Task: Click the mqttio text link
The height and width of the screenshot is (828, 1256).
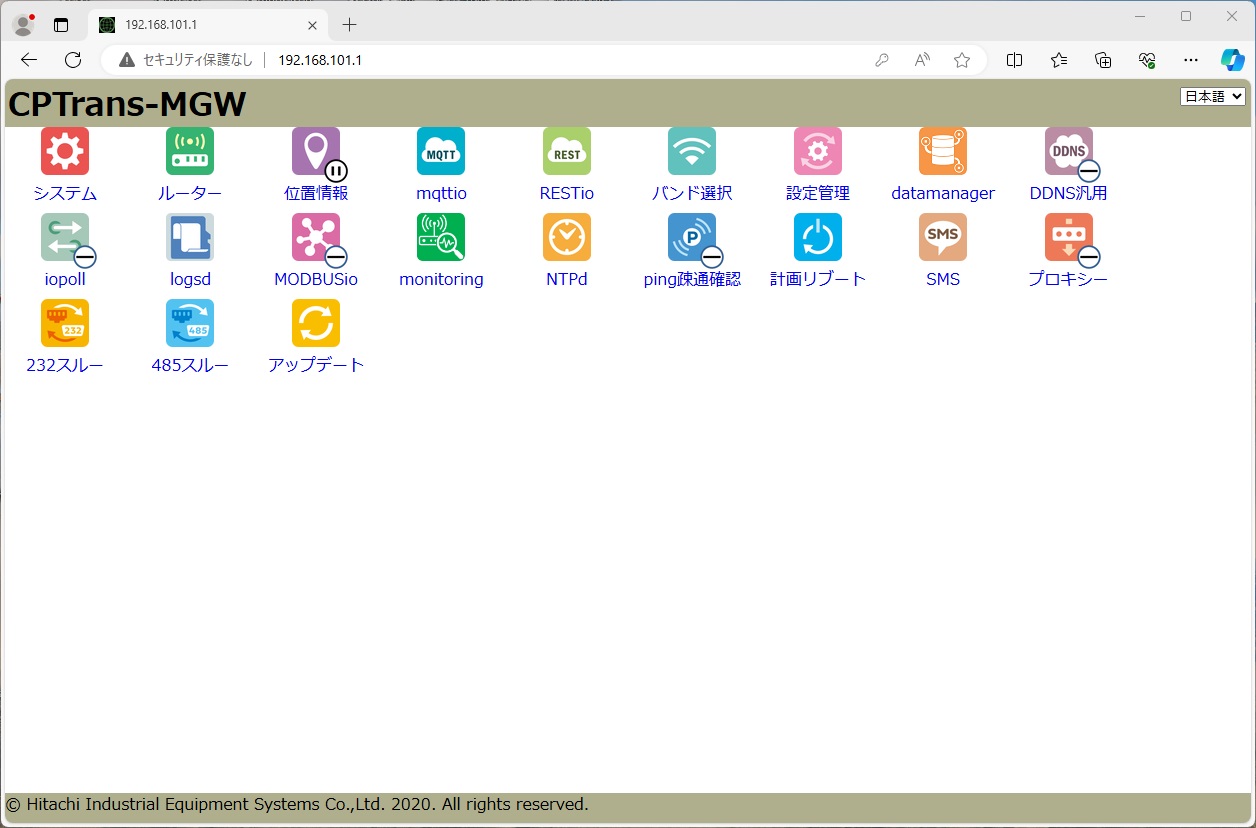Action: pos(441,193)
